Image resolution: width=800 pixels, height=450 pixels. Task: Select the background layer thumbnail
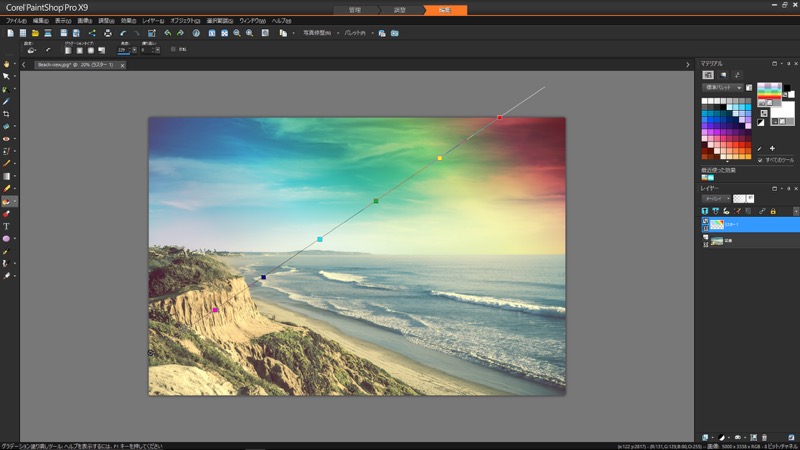[x=717, y=241]
